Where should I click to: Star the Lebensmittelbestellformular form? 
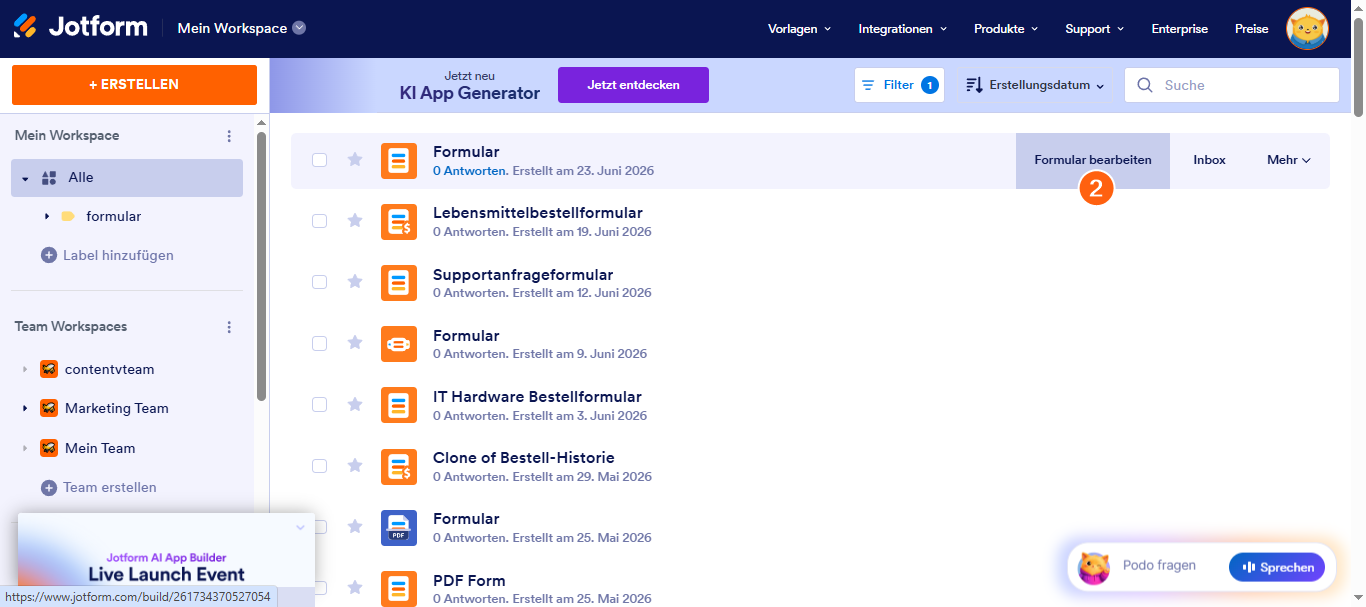click(x=355, y=221)
